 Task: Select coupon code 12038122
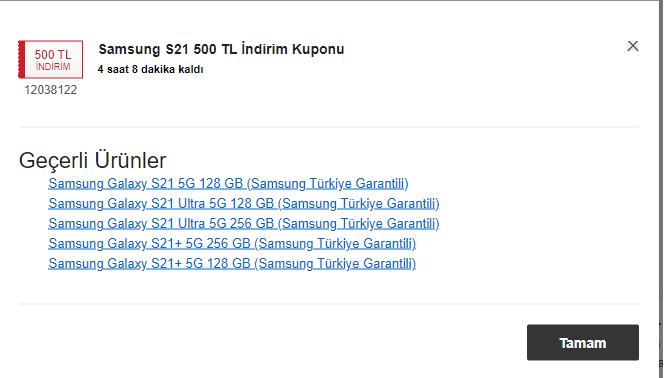[x=50, y=90]
